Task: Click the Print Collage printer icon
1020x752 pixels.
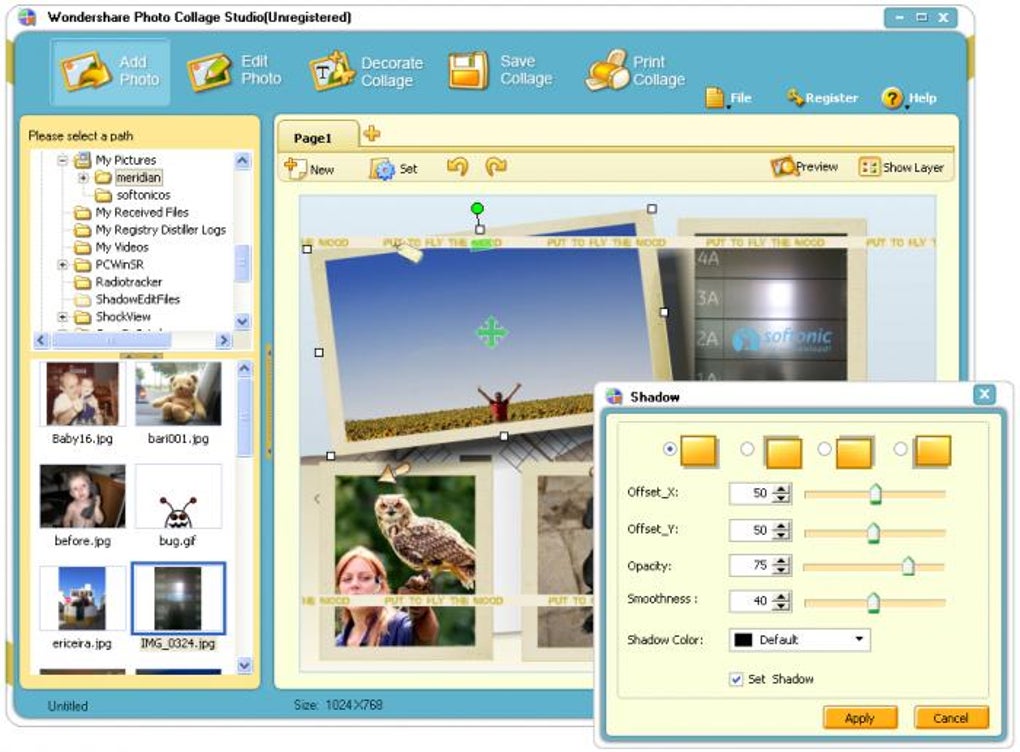Action: (x=607, y=70)
